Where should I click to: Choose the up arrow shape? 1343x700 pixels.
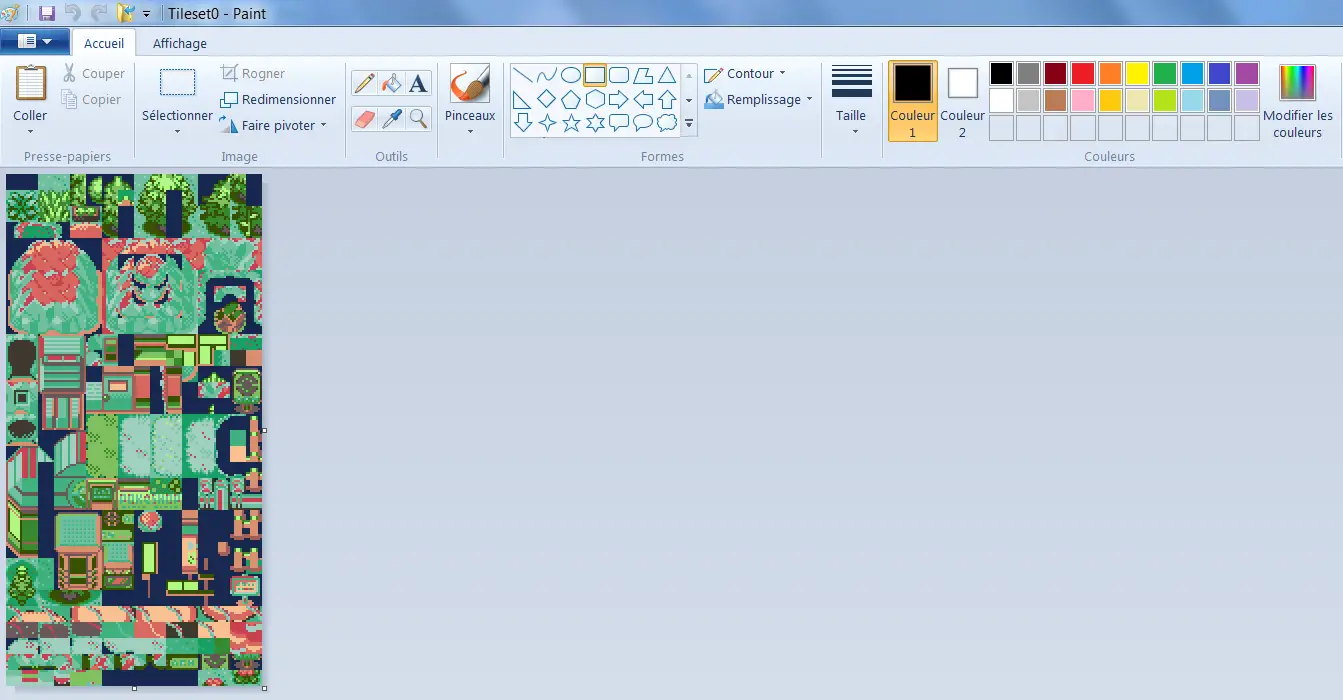[x=667, y=99]
